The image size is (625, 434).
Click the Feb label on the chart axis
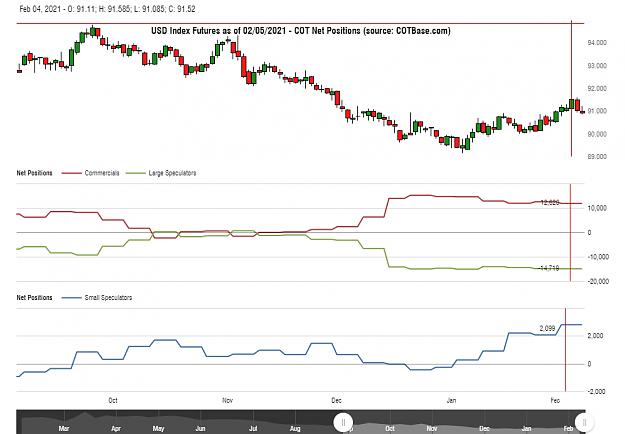point(555,400)
